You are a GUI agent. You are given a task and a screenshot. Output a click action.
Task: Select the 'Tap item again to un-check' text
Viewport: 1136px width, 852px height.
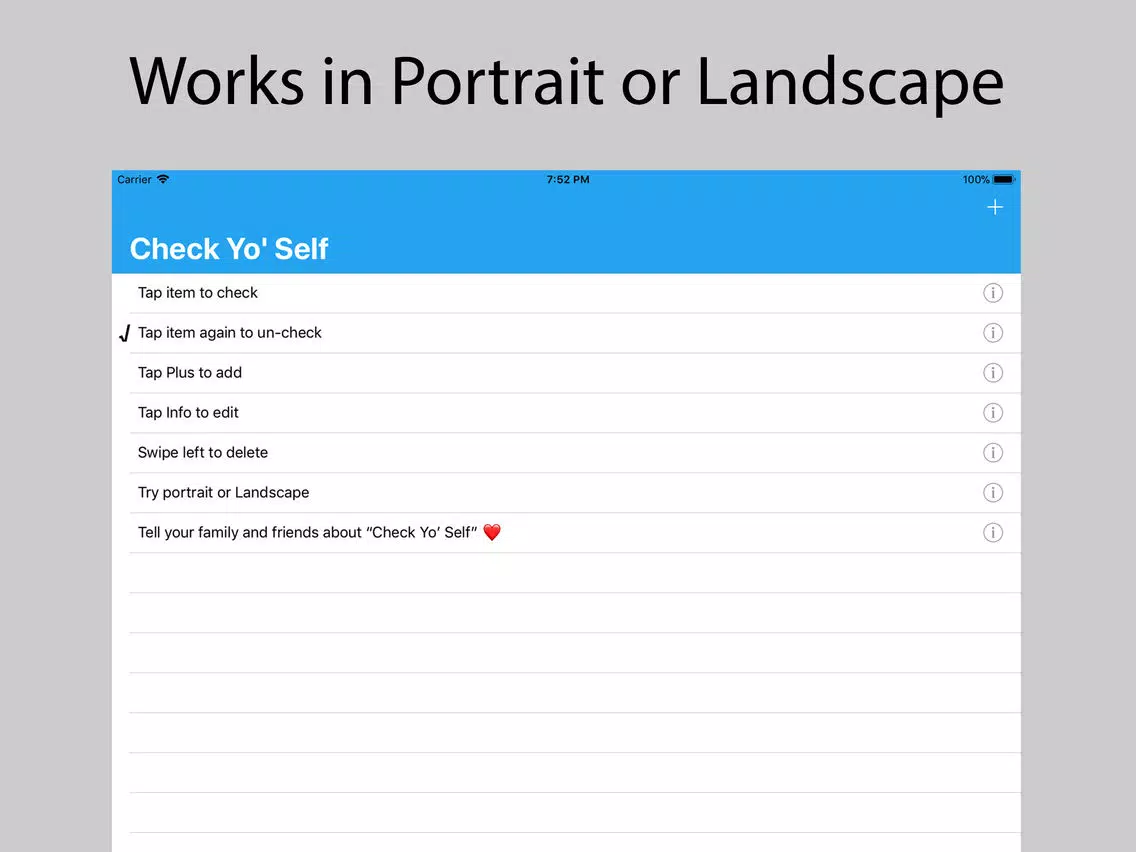(x=230, y=333)
